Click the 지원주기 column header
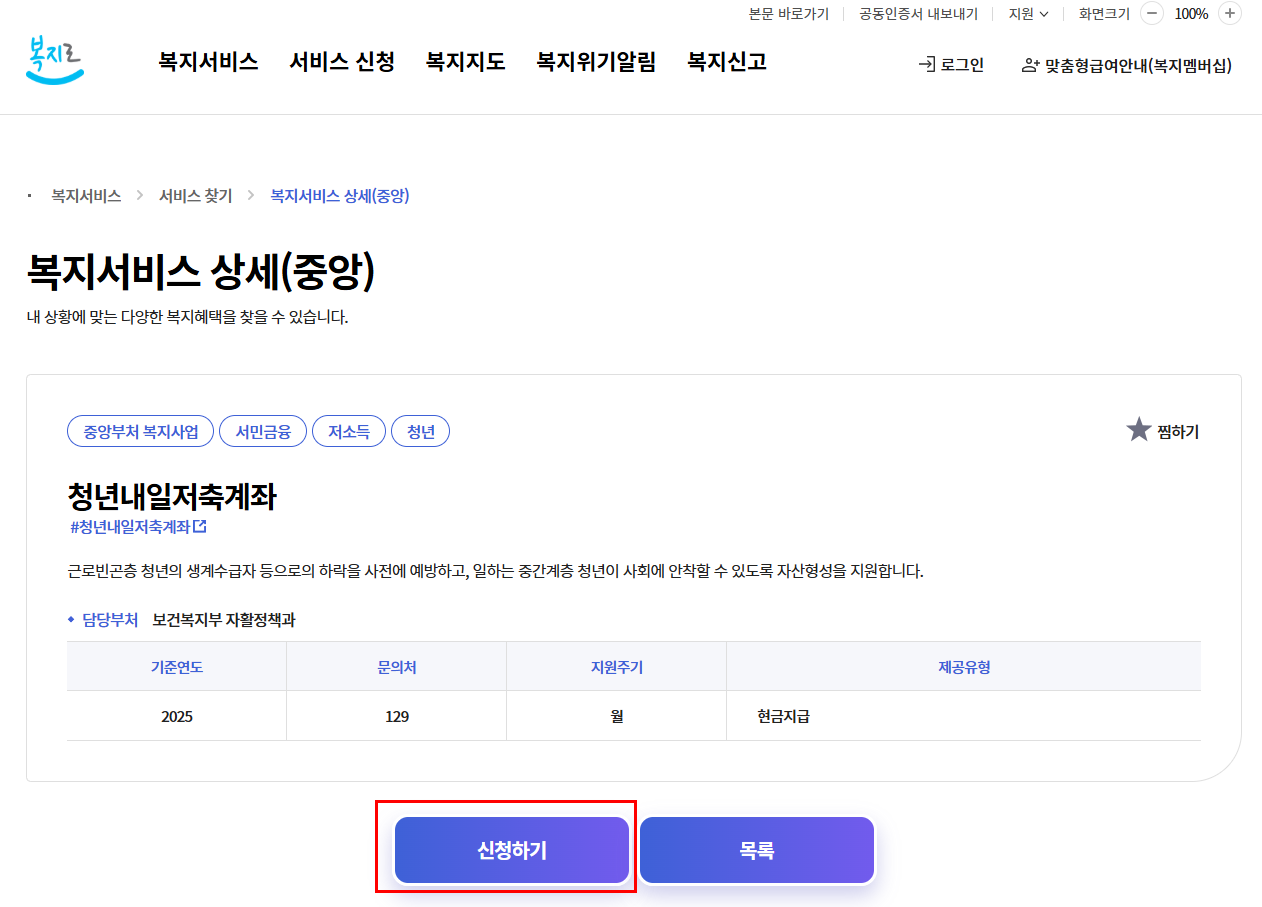Viewport: 1262px width, 907px height. (x=617, y=667)
